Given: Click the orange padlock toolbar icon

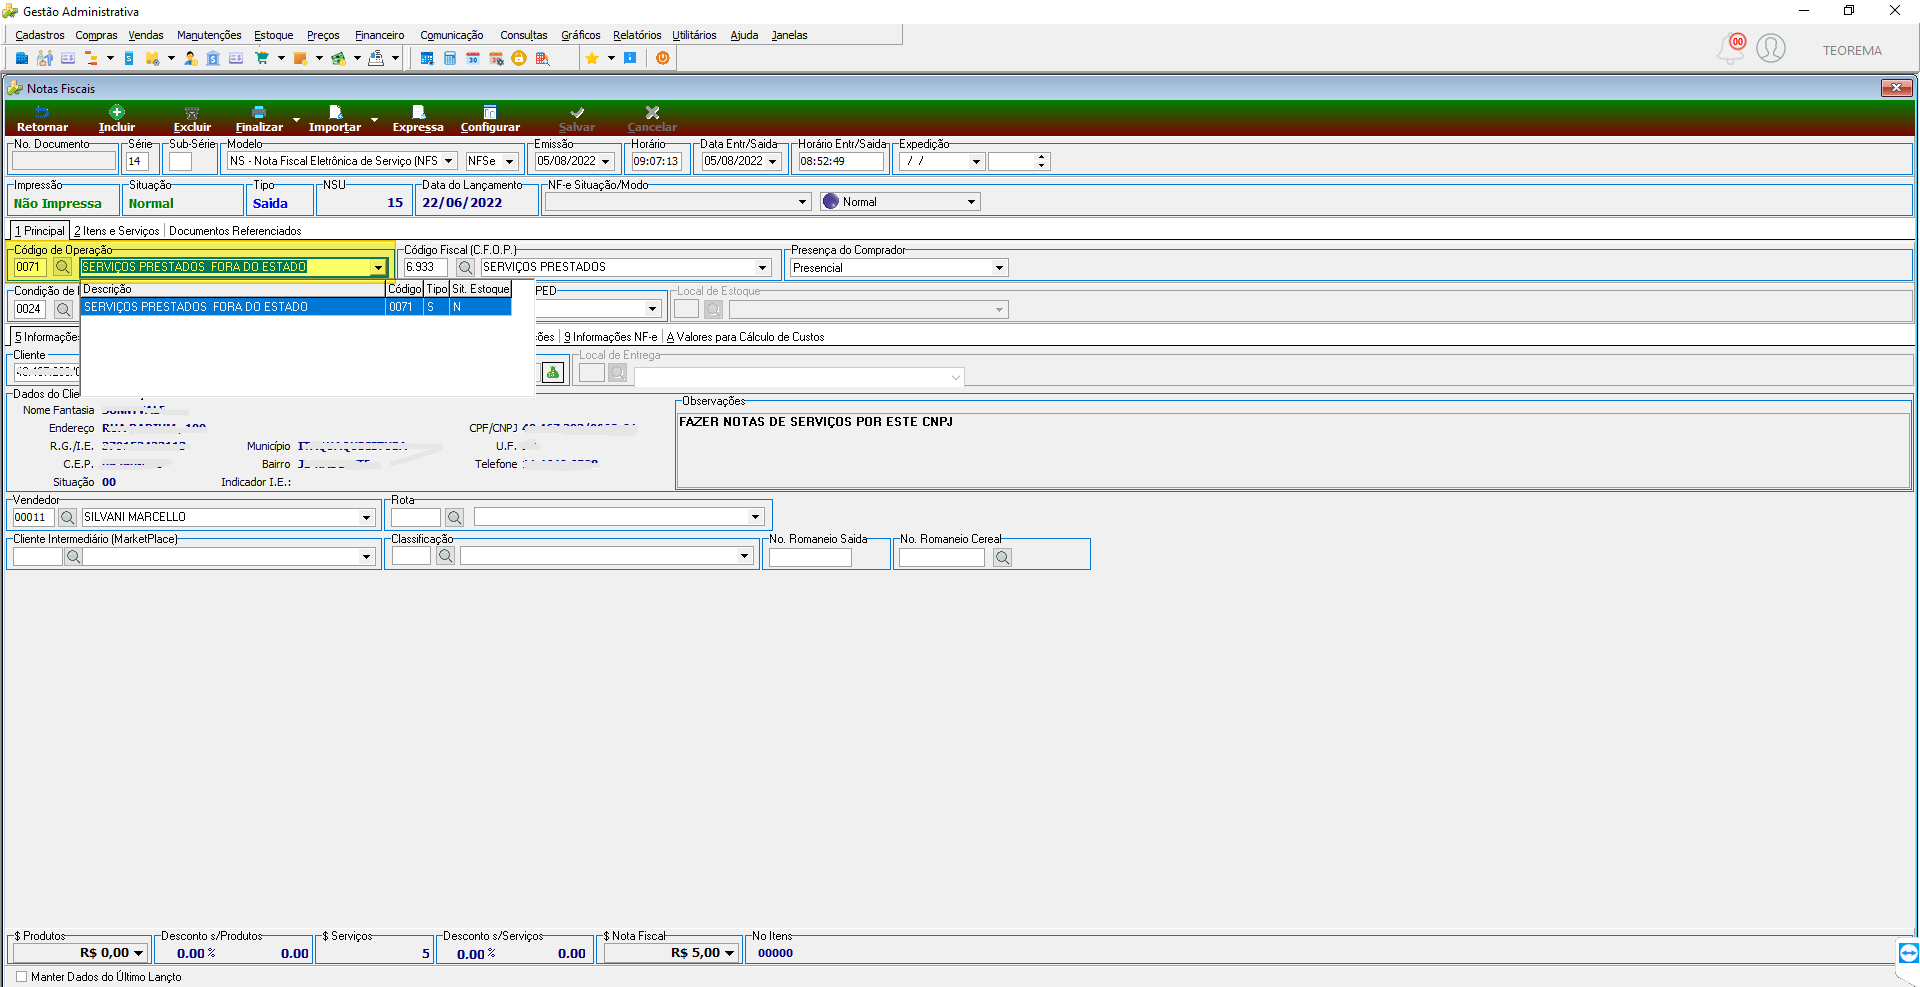Looking at the screenshot, I should [519, 58].
